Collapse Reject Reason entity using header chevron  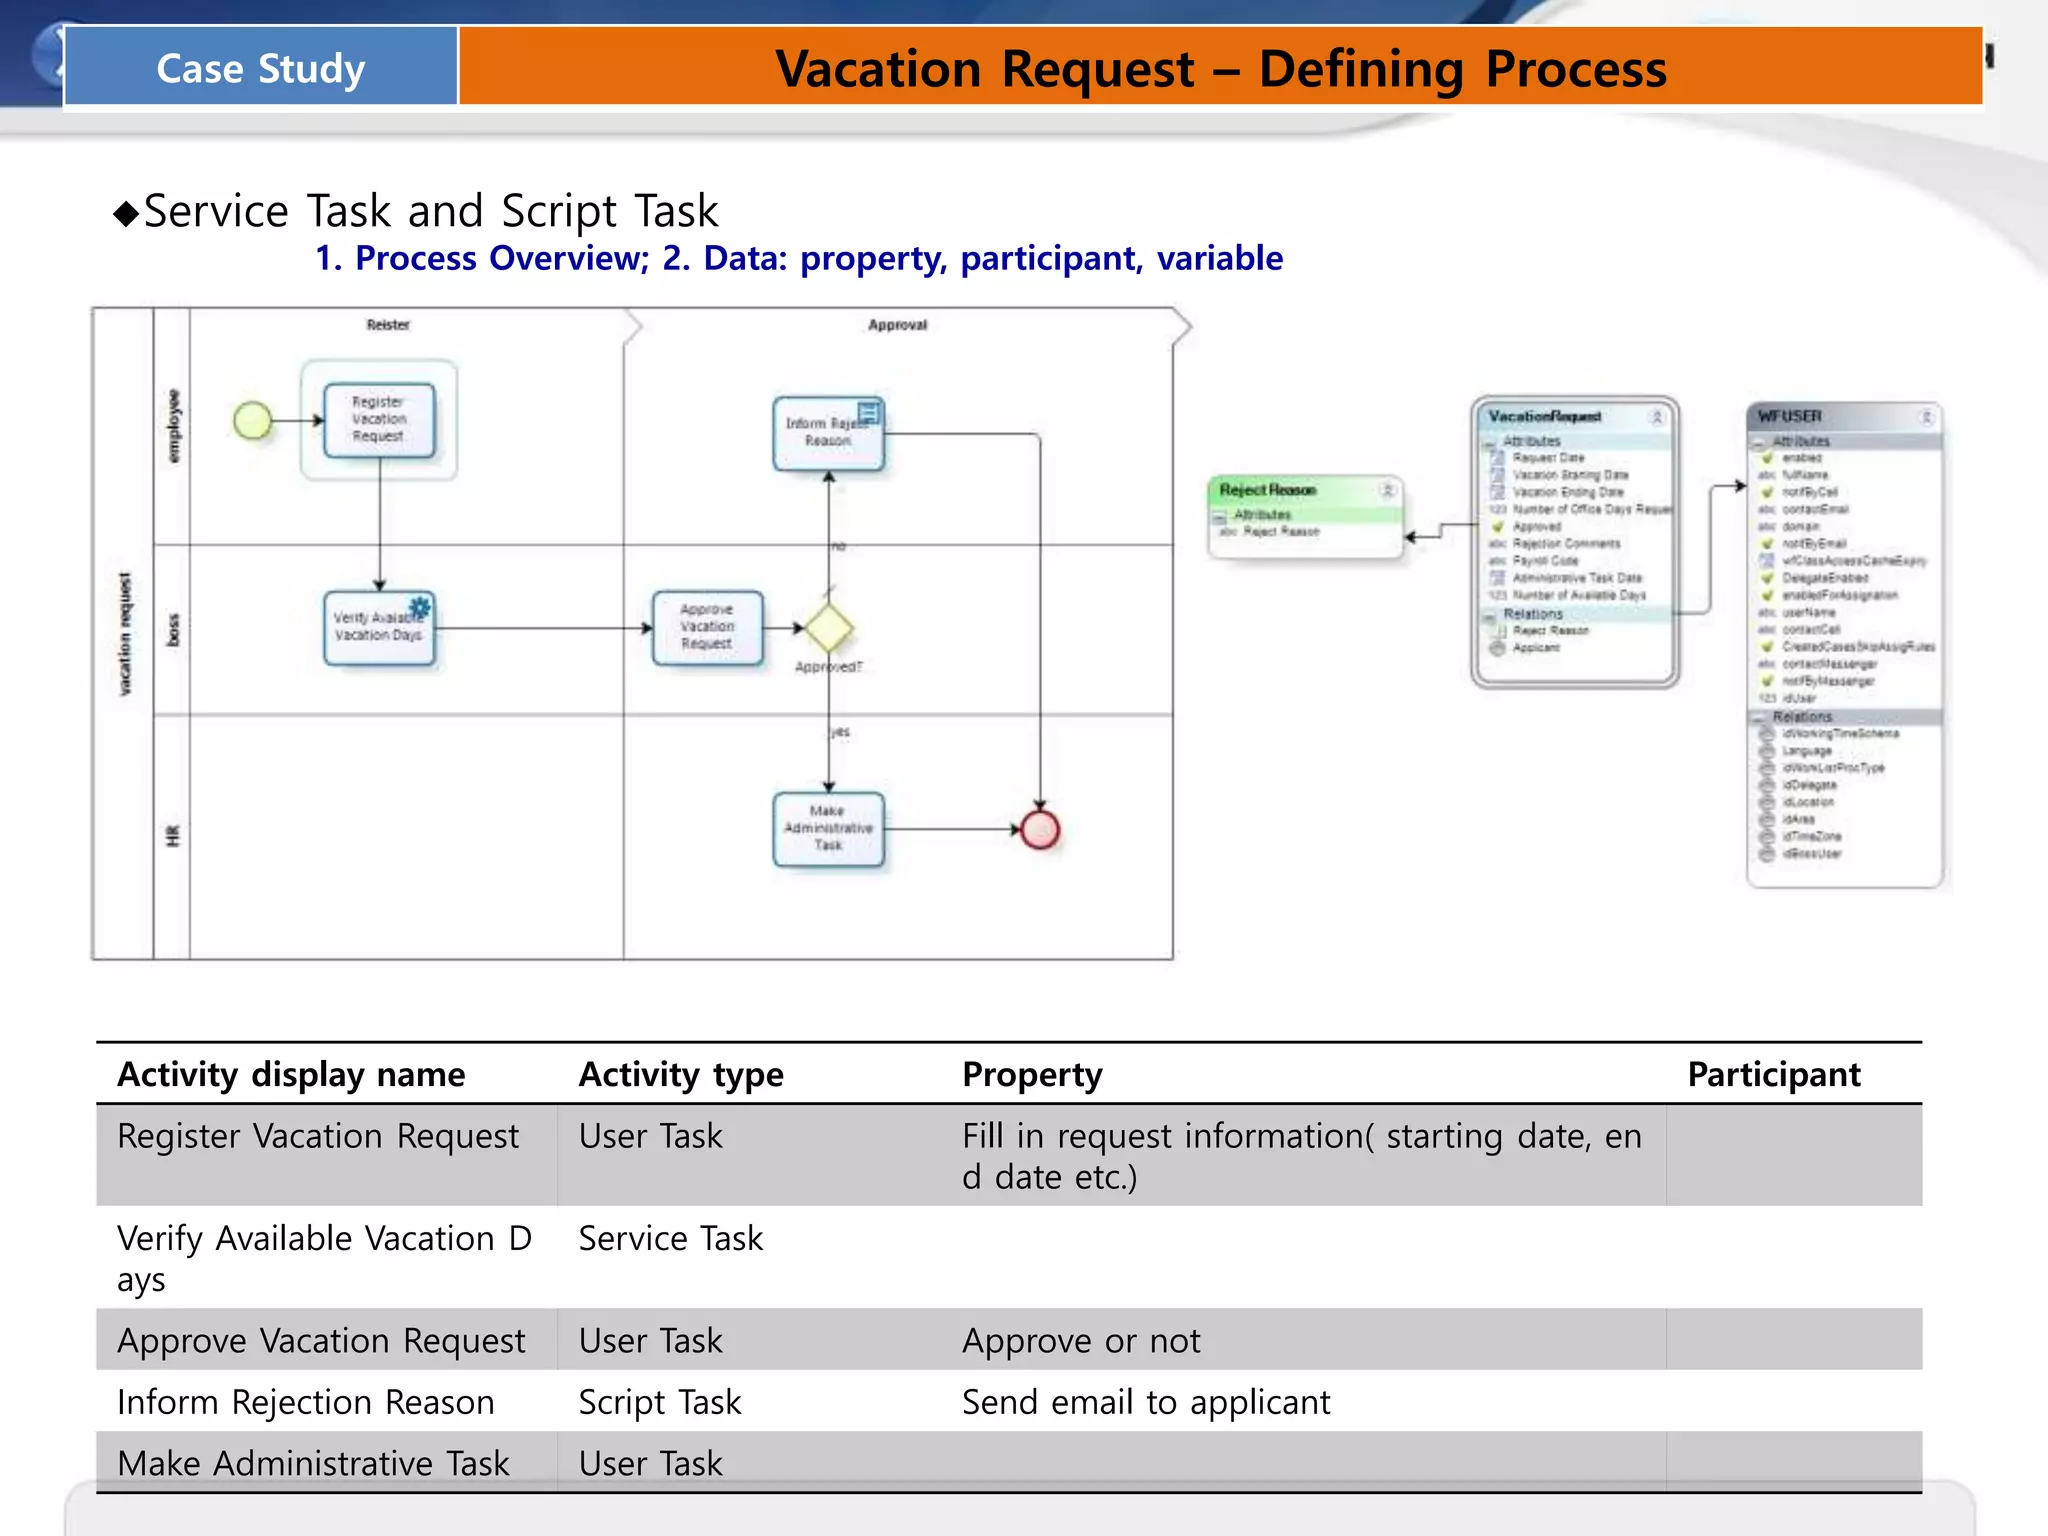tap(1387, 490)
